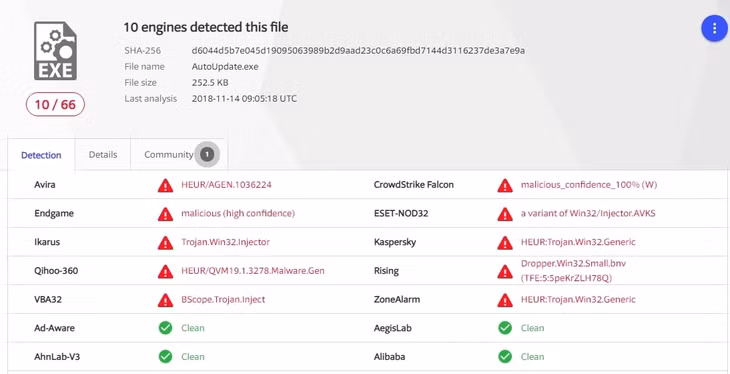Open the blue three-dot options menu
This screenshot has width=730, height=374.
714,28
